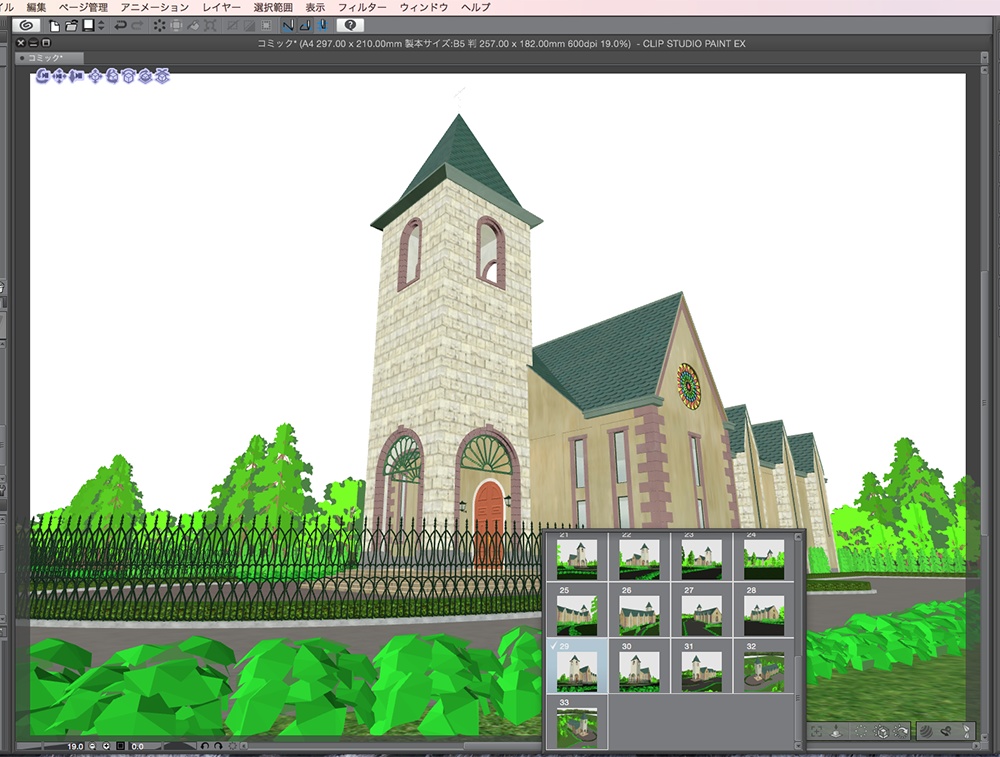Choose camera angle preset 32

[763, 670]
